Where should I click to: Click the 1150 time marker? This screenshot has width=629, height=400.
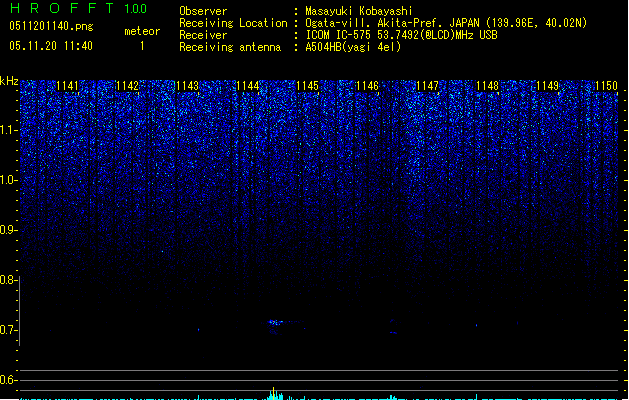tap(607, 86)
